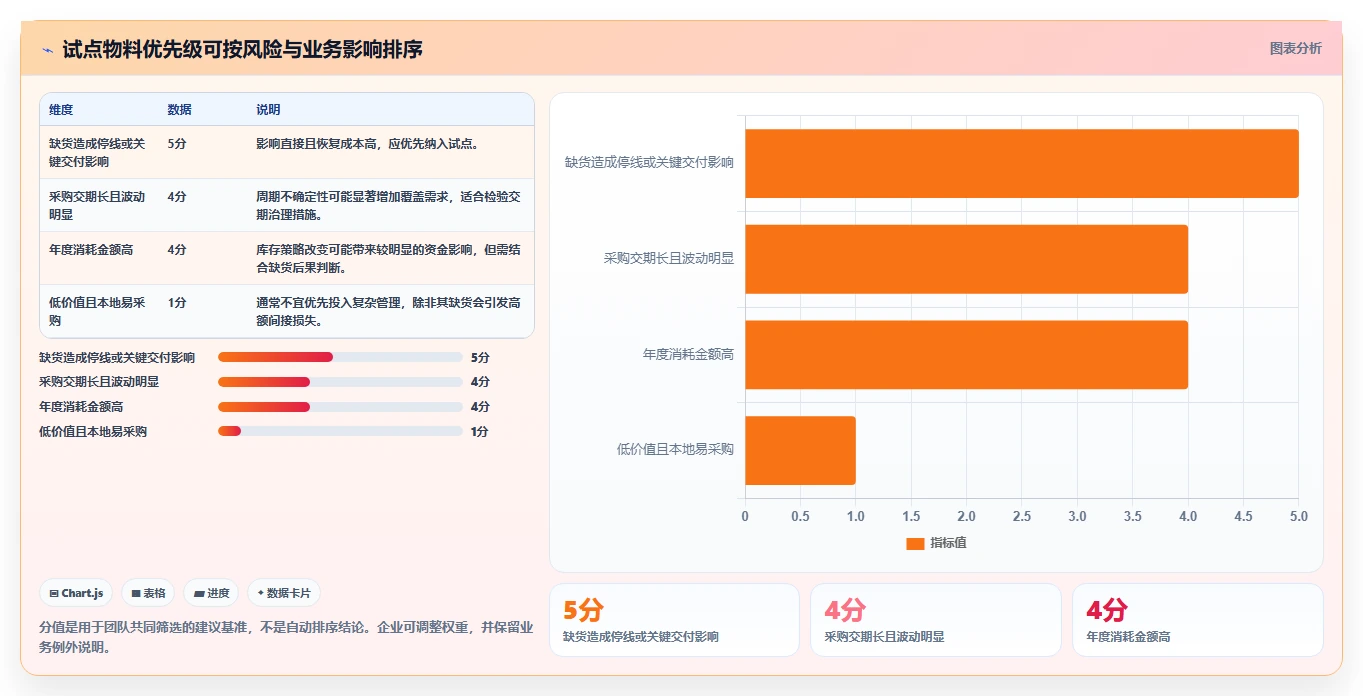Image resolution: width=1363 pixels, height=696 pixels.
Task: Click the 1分 value beside the last progress bar
Action: pos(480,431)
